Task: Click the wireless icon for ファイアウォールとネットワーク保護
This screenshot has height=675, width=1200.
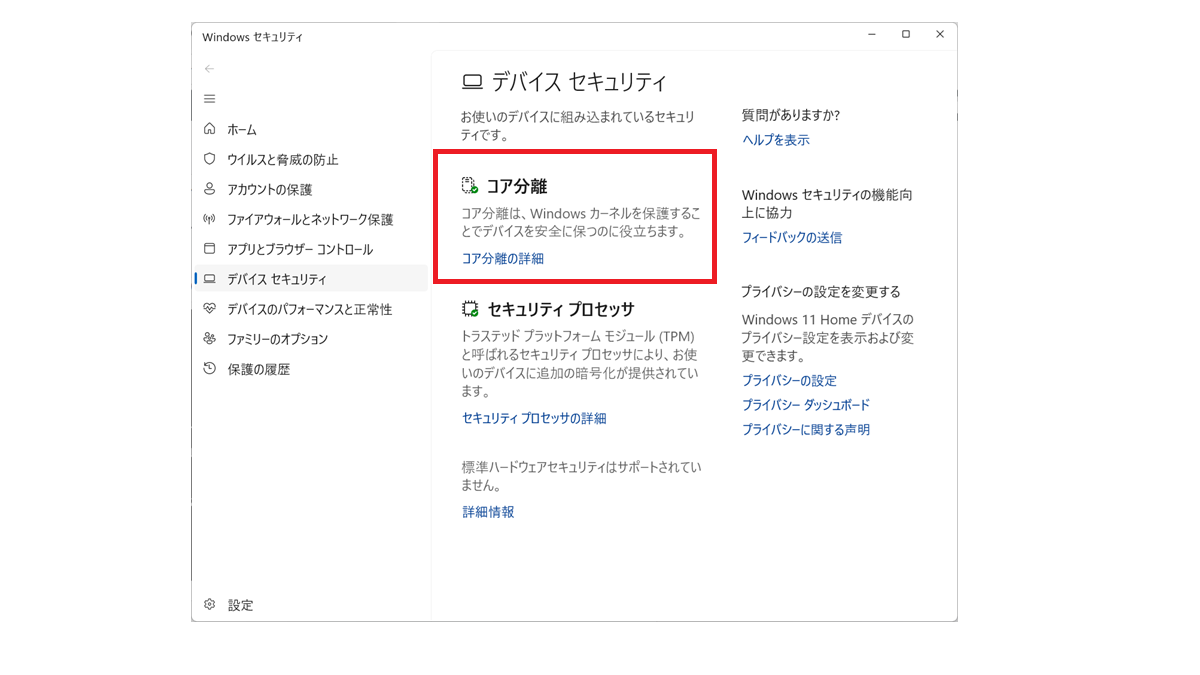Action: [x=209, y=219]
